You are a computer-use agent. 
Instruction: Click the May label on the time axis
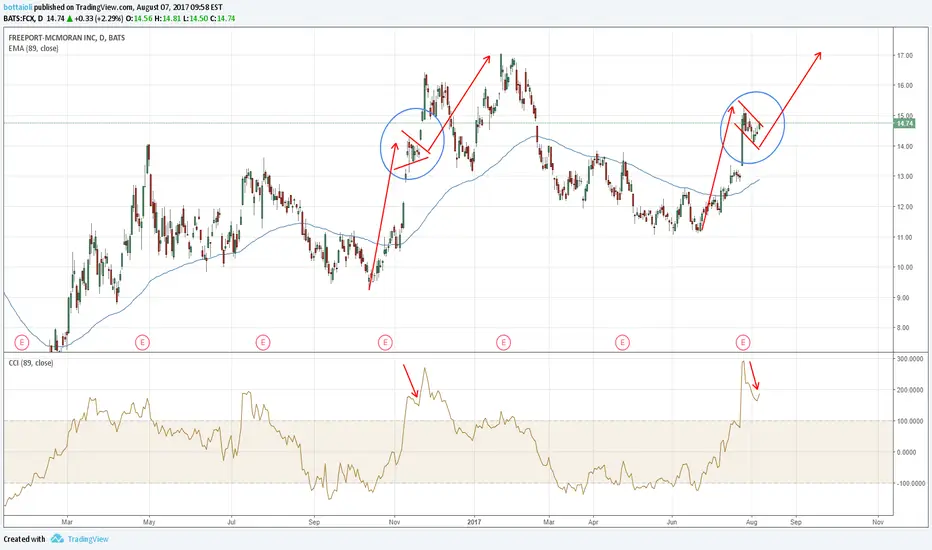tap(149, 522)
